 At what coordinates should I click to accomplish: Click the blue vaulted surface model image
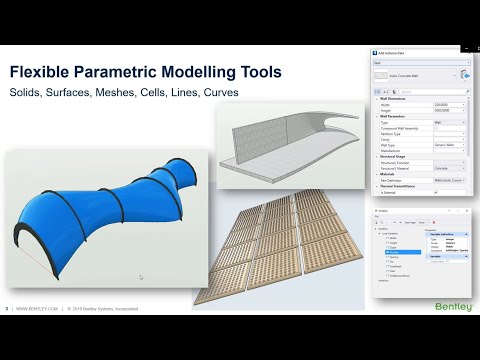pos(107,219)
